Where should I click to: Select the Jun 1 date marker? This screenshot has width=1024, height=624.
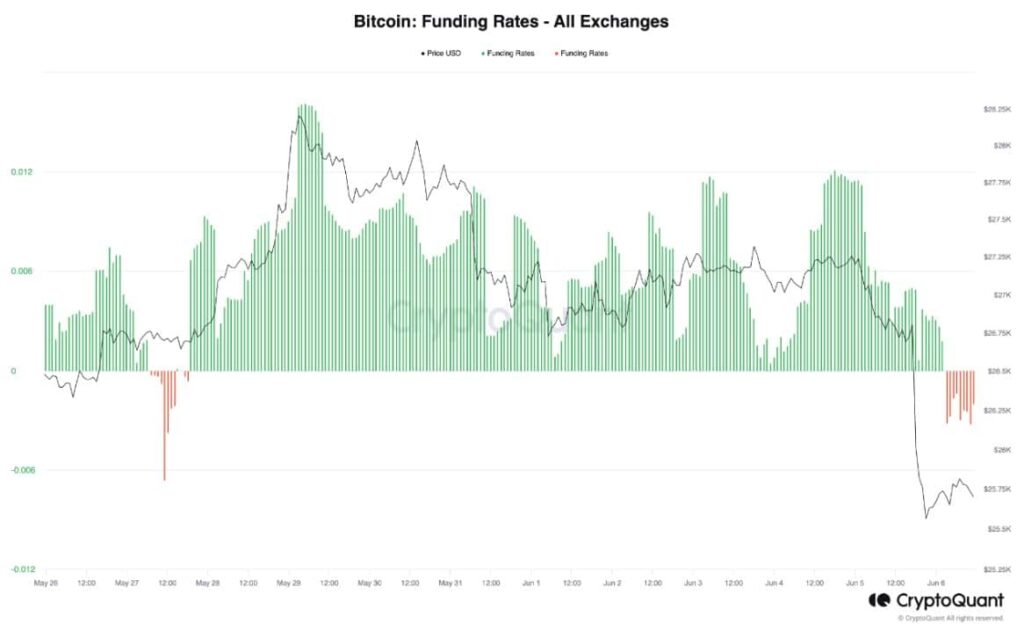[531, 582]
